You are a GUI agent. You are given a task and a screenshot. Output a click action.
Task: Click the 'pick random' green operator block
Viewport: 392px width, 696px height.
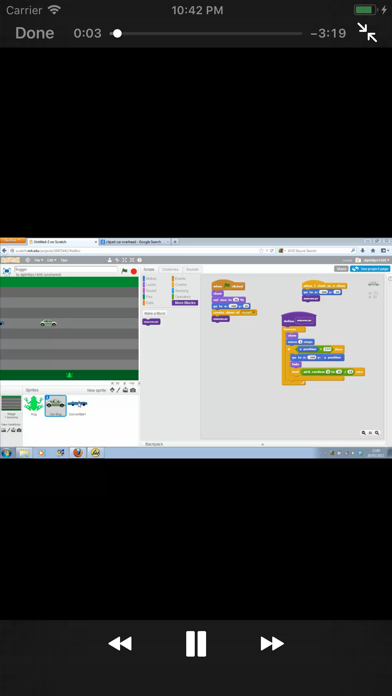click(328, 372)
